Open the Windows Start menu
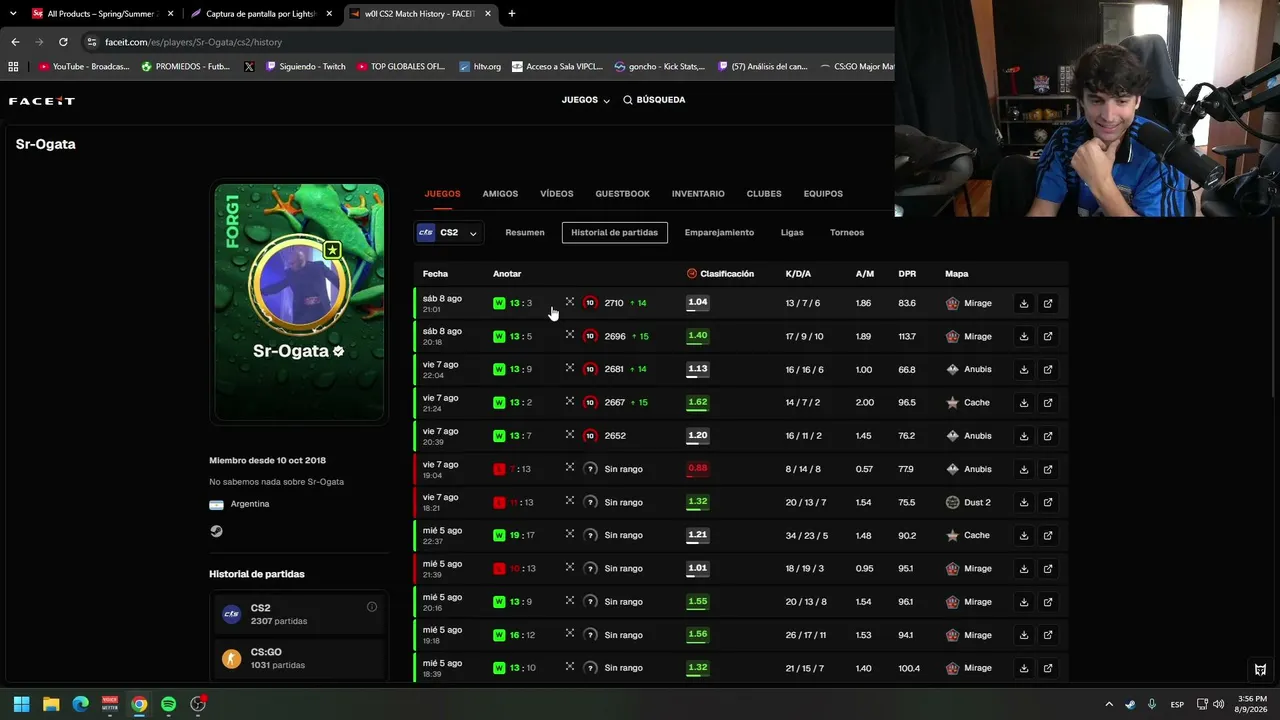The height and width of the screenshot is (720, 1280). coord(21,704)
